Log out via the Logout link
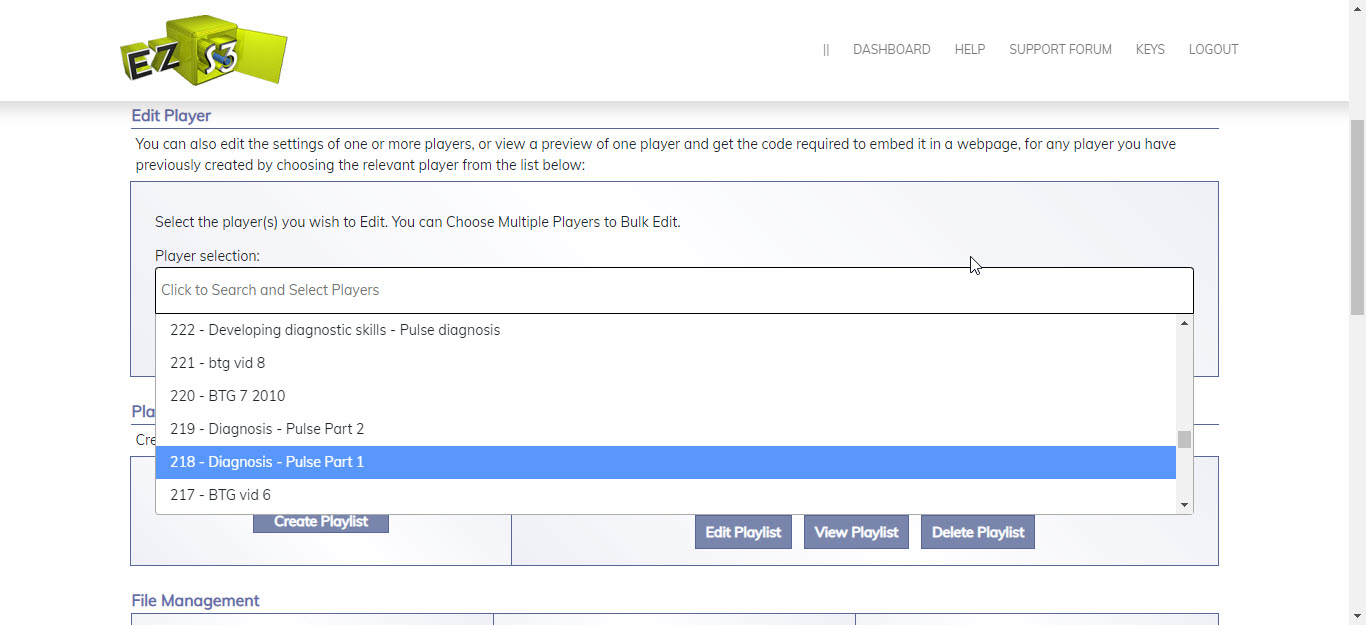Viewport: 1366px width, 625px height. 1213,49
